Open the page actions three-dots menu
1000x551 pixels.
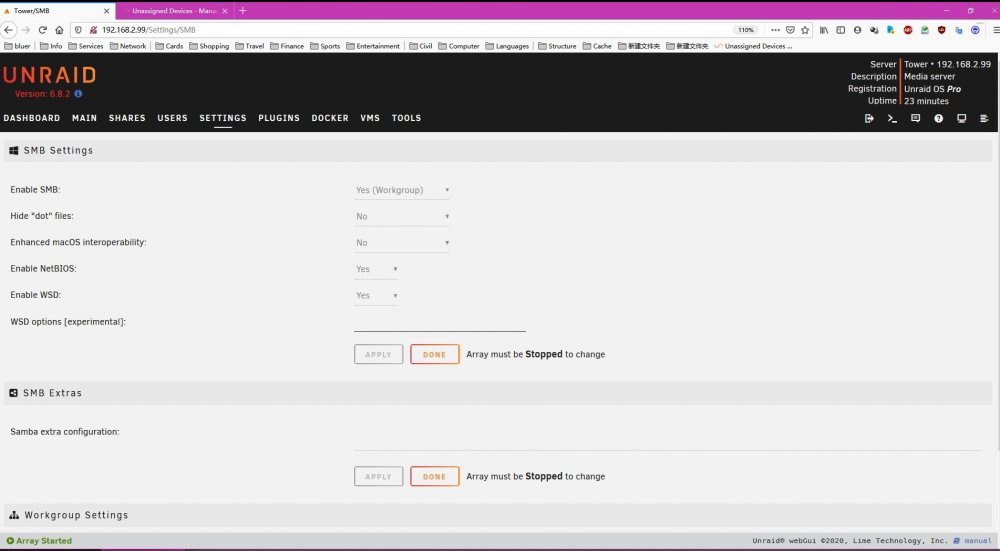(x=776, y=30)
